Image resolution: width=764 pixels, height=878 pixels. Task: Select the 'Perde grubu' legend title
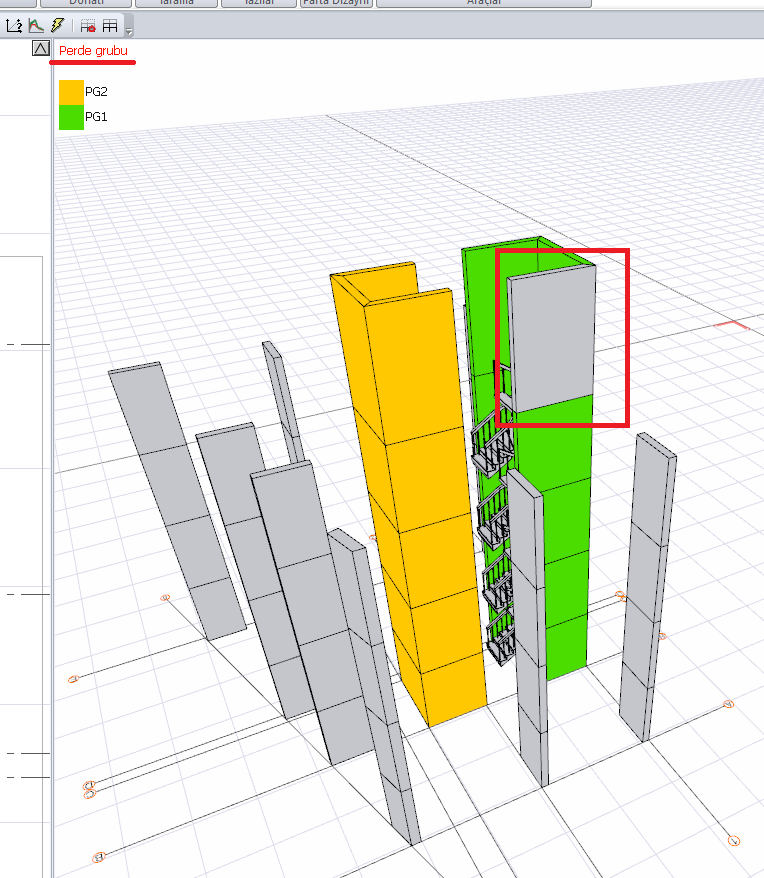pyautogui.click(x=94, y=50)
